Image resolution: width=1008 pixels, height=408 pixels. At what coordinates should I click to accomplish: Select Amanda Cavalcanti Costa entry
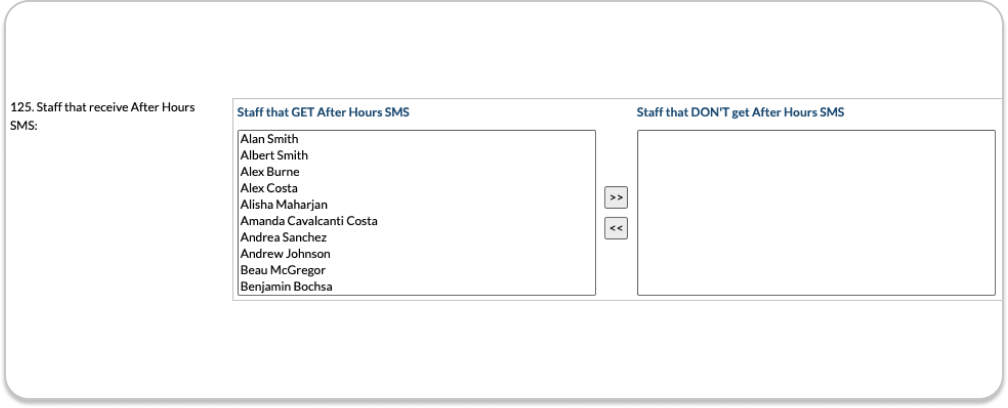coord(308,221)
